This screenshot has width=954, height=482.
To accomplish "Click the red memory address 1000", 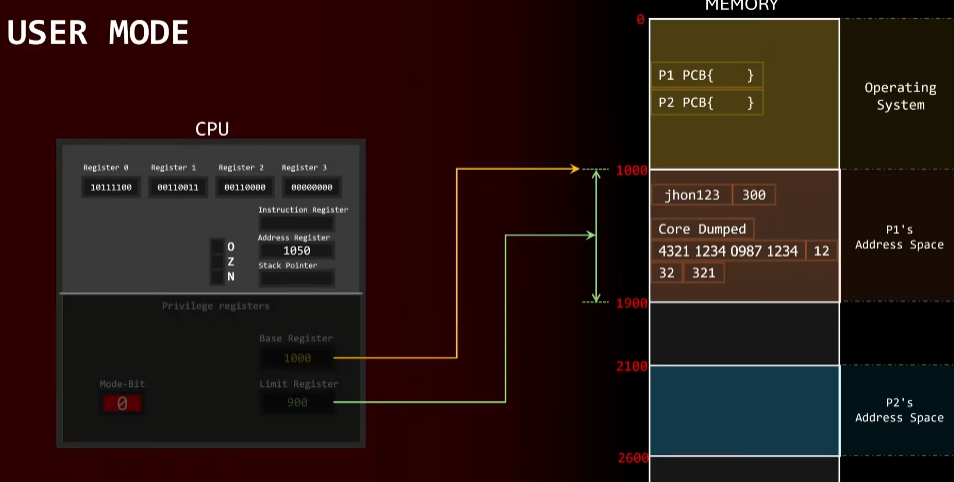I will 632,170.
